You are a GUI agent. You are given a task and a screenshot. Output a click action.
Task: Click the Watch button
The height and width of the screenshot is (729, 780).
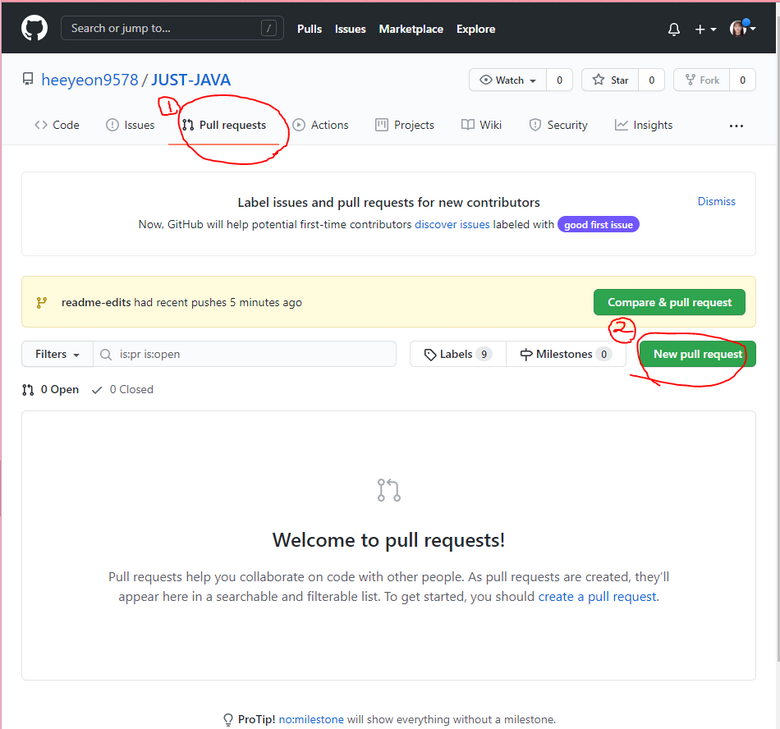point(507,80)
